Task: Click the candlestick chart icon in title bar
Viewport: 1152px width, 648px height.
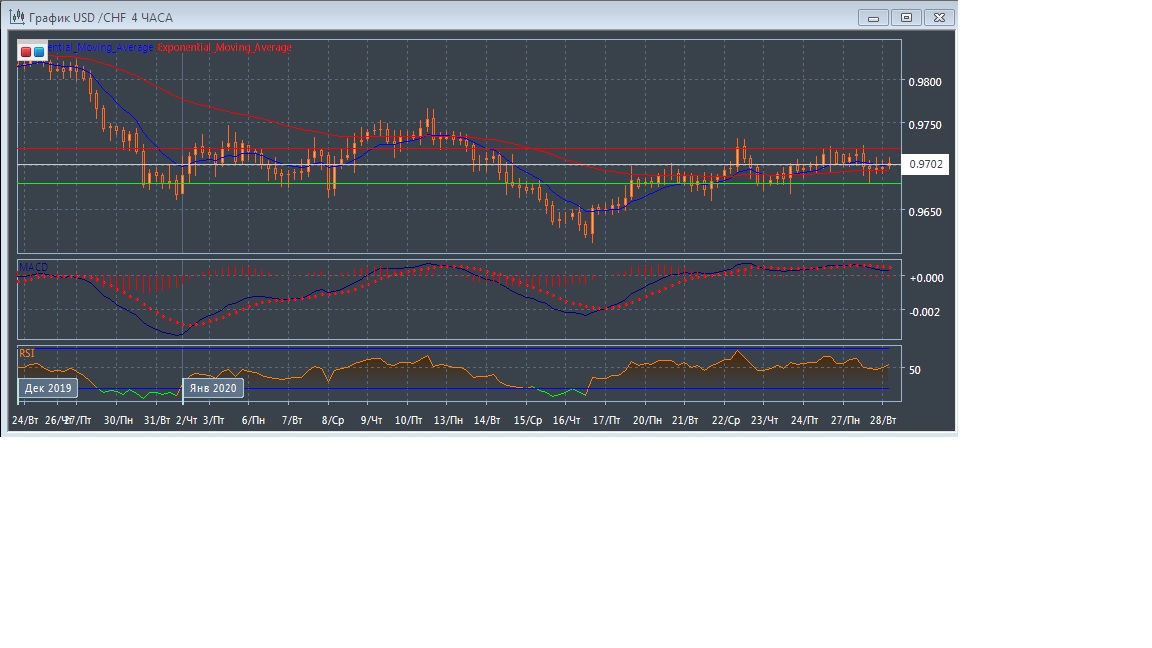Action: point(16,18)
